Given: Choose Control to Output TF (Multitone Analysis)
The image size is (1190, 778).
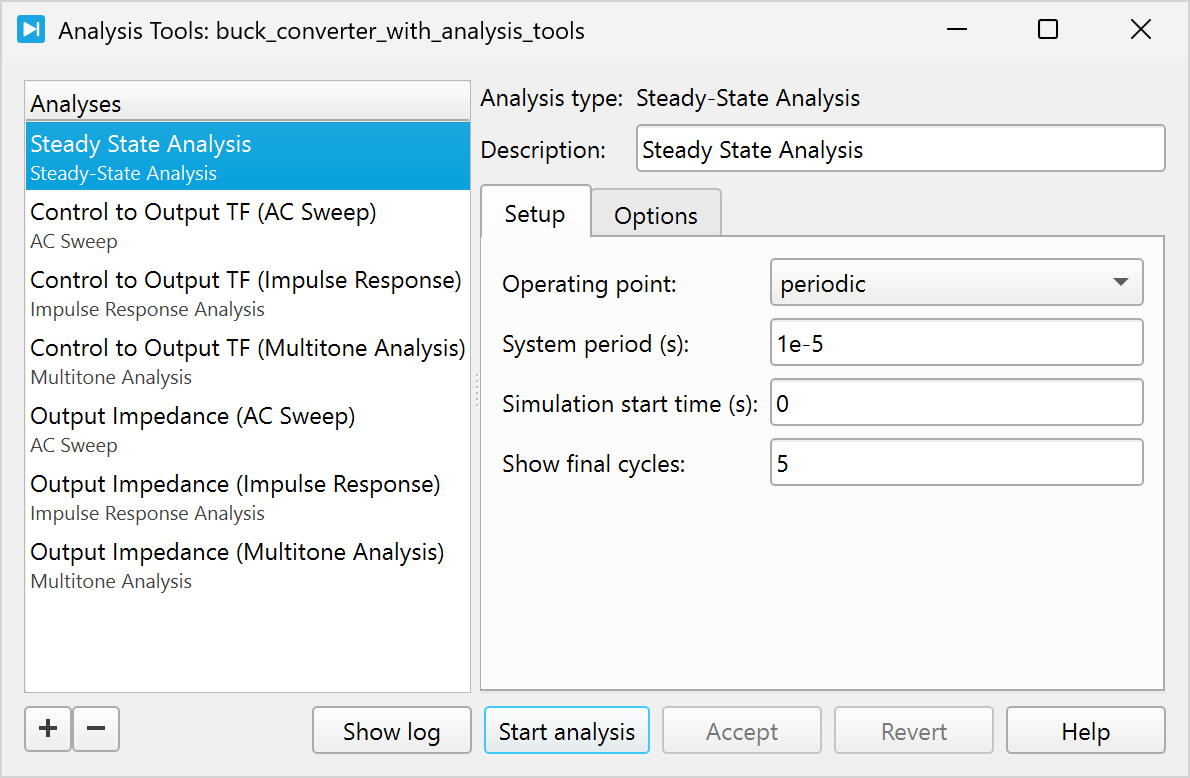Looking at the screenshot, I should pyautogui.click(x=247, y=360).
